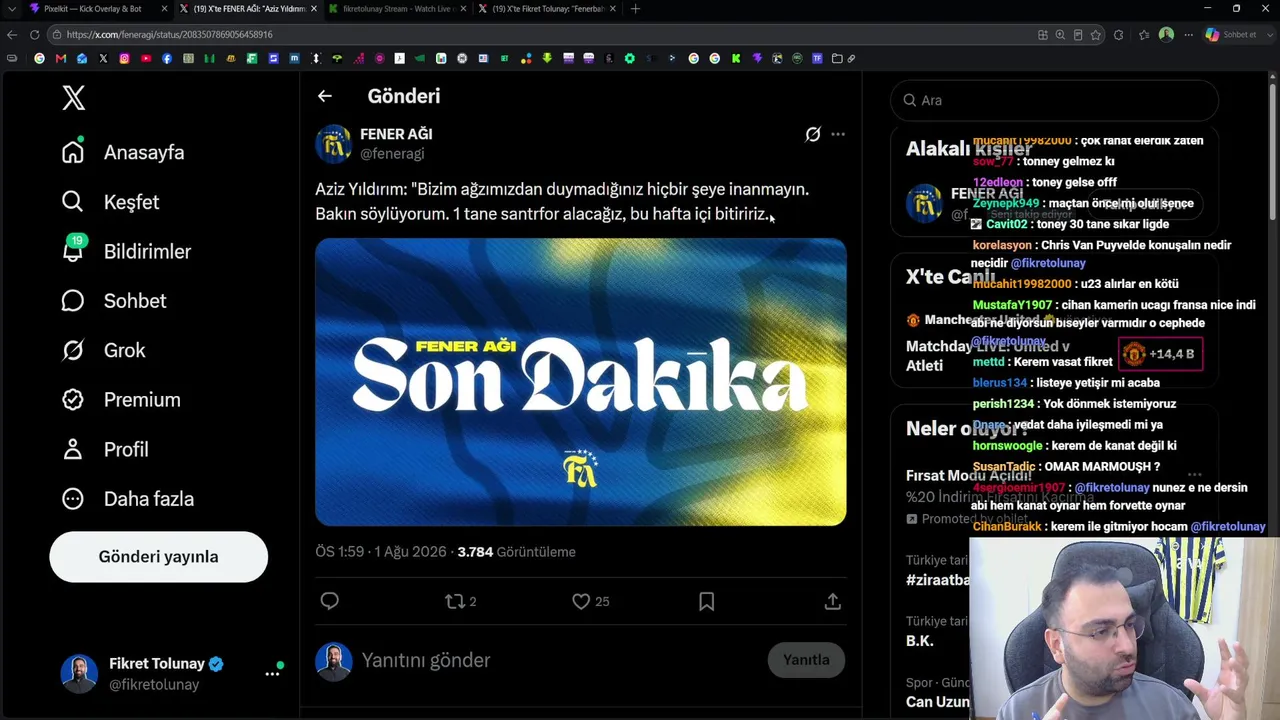Open the Sohbet chat bubble icon
This screenshot has height=720, width=1280.
pos(73,301)
